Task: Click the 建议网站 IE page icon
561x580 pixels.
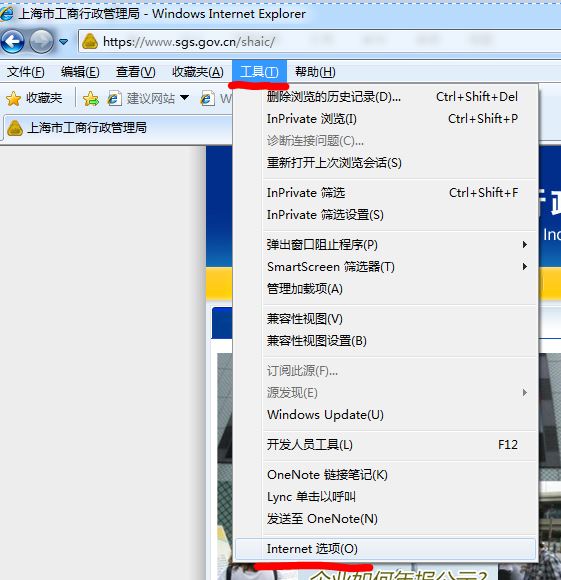Action: click(x=114, y=99)
